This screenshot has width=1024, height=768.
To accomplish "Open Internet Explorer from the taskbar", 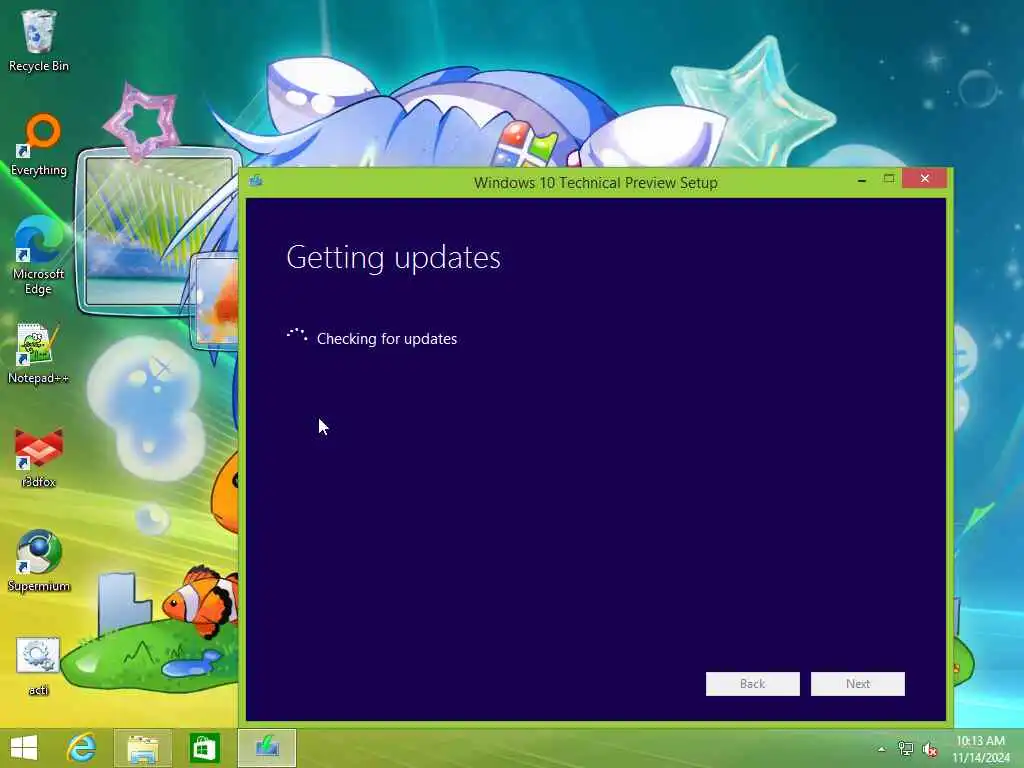I will (82, 748).
